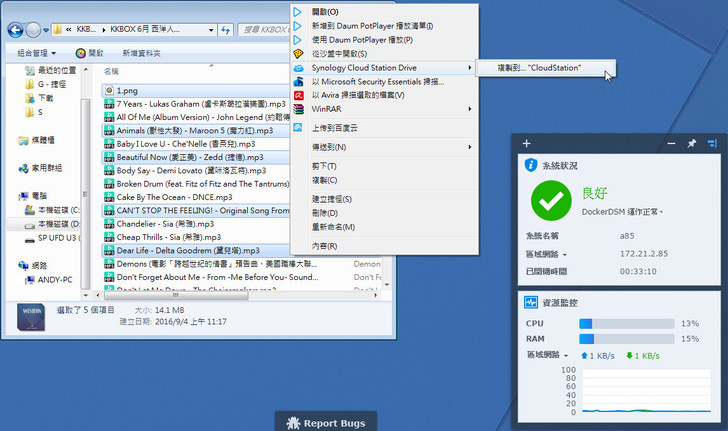
Task: Select G - 捷徑 in navigation pane
Action: click(46, 84)
